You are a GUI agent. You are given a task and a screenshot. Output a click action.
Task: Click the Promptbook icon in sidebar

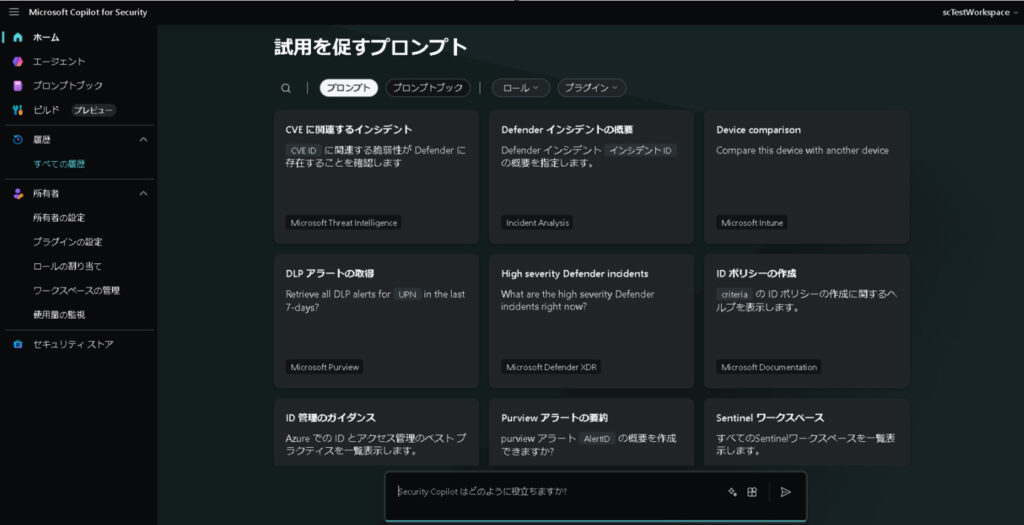click(18, 86)
